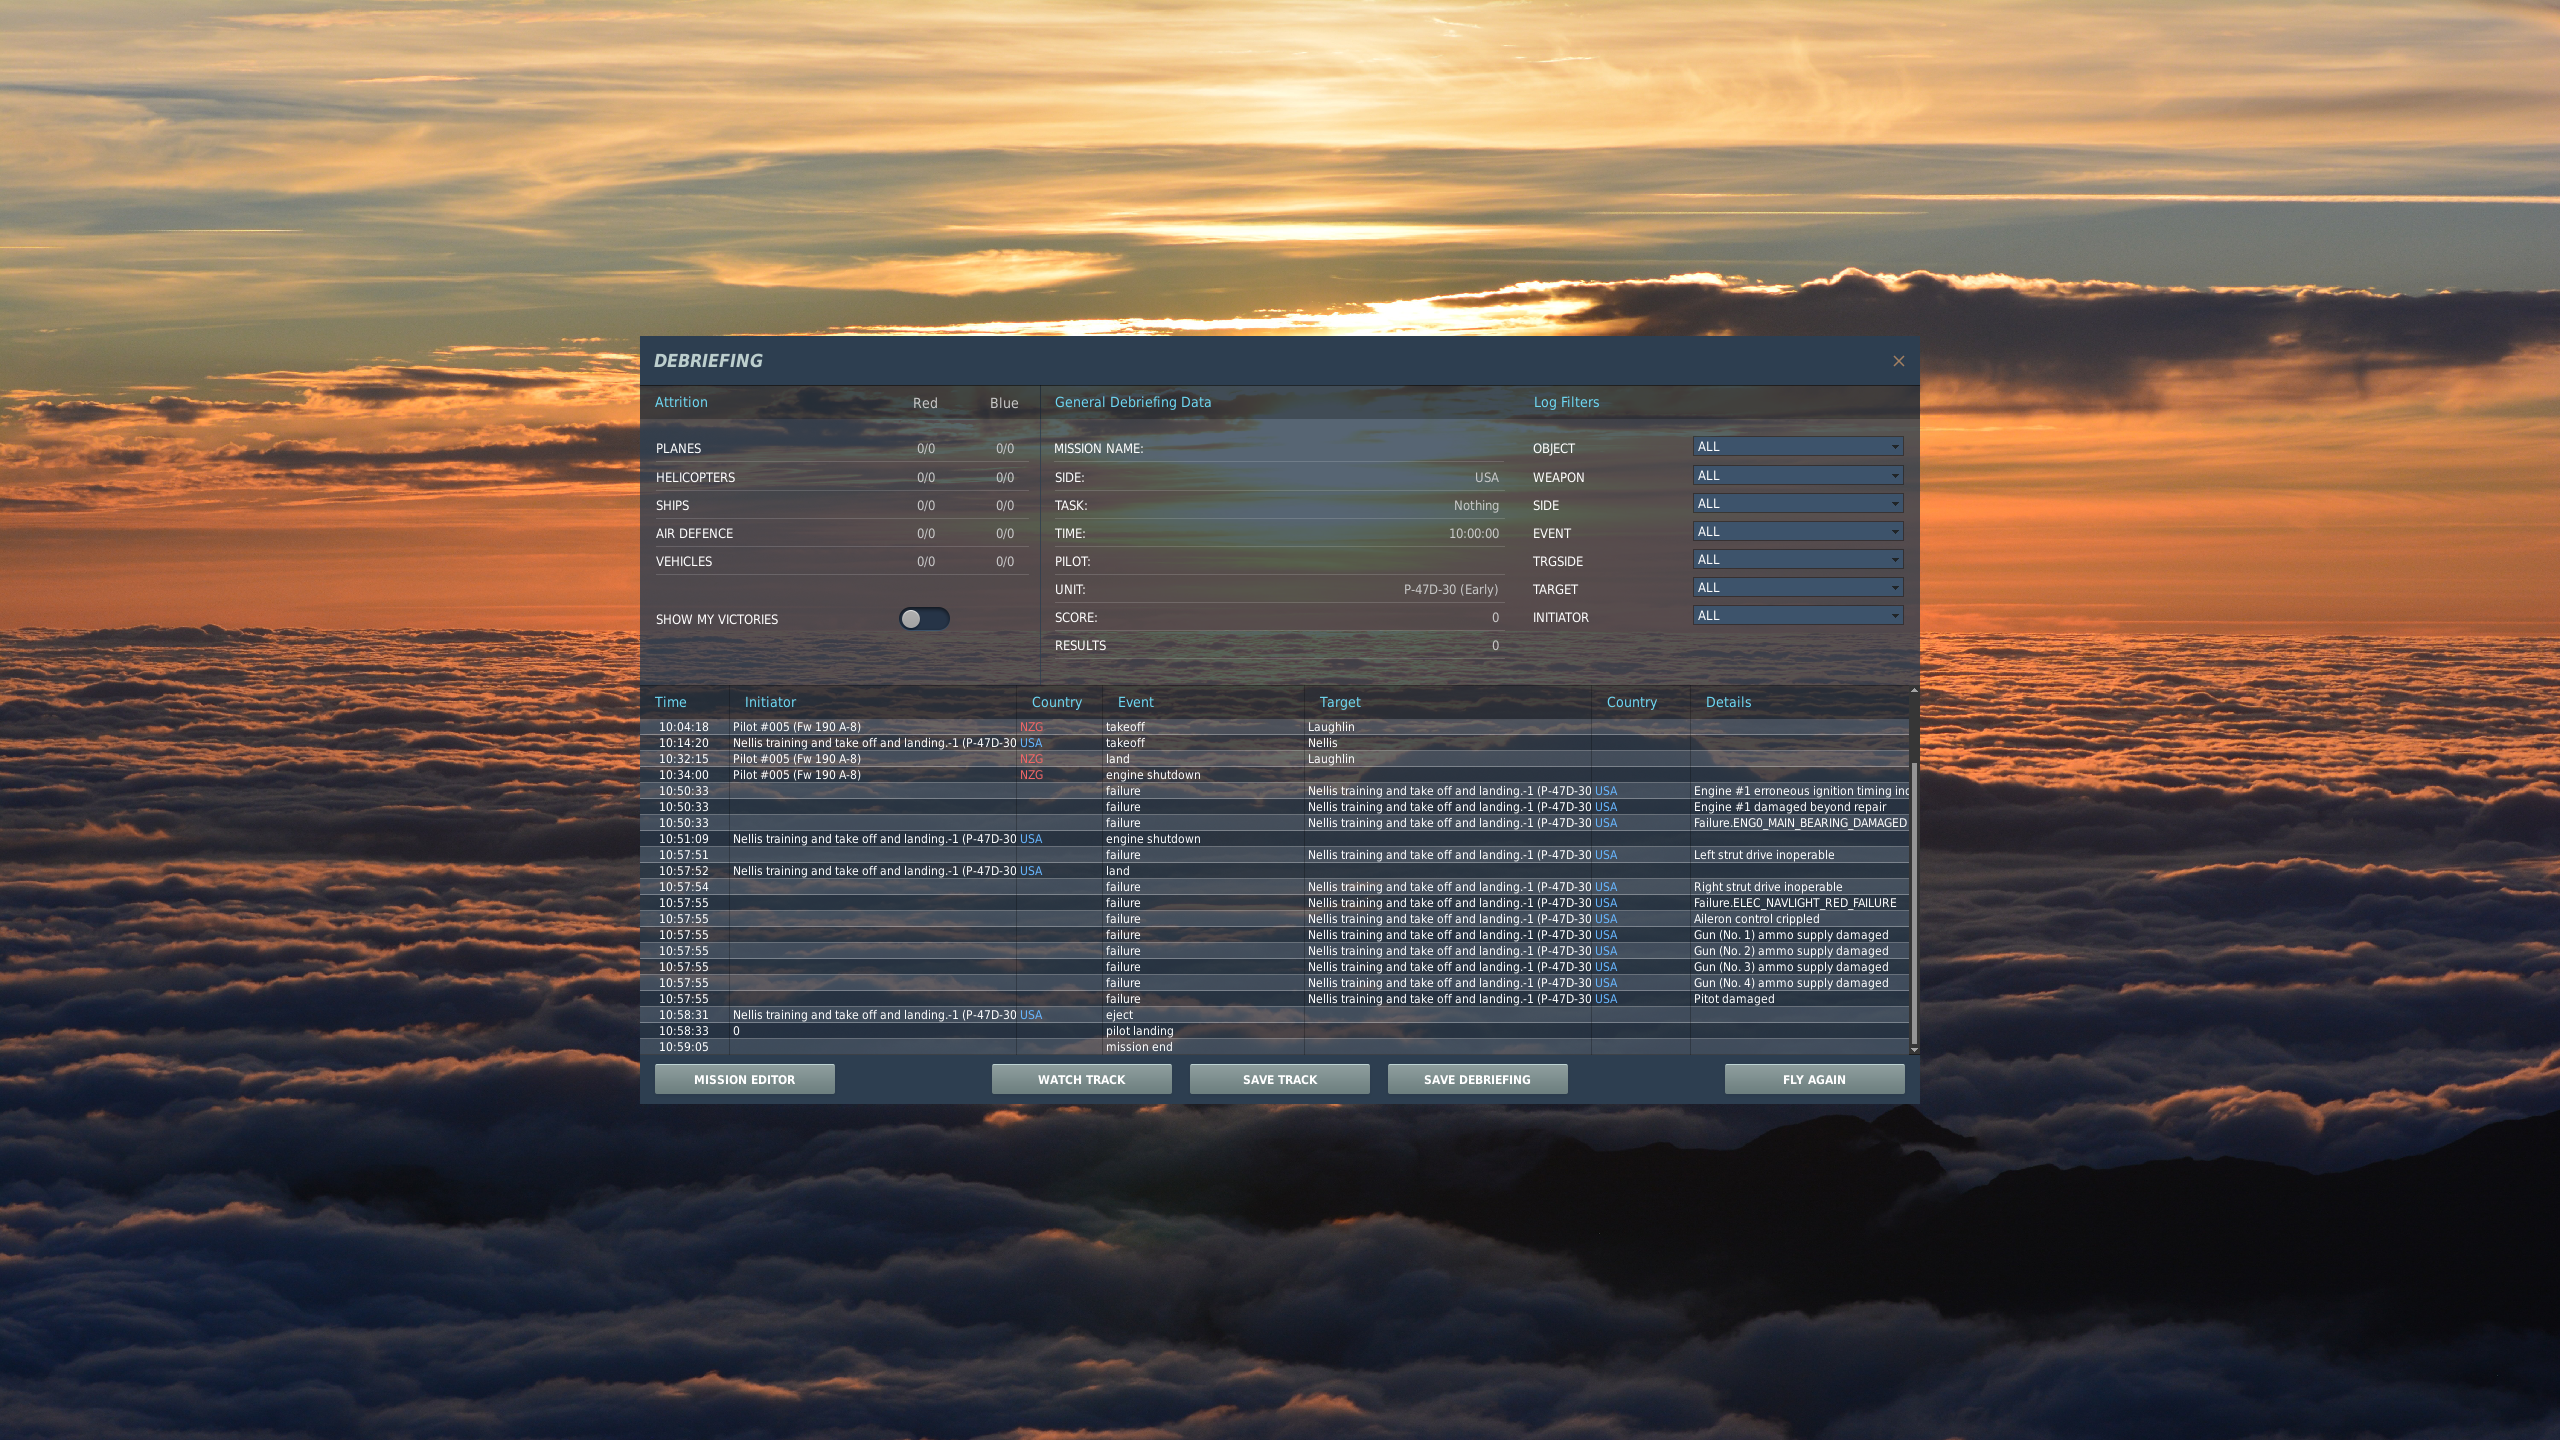The width and height of the screenshot is (2560, 1440).
Task: Click the HELICOPTERS attrition row label
Action: click(x=695, y=478)
